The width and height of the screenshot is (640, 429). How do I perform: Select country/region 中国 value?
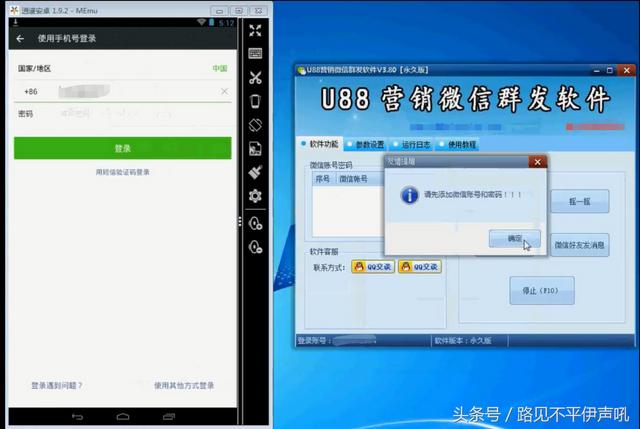220,69
